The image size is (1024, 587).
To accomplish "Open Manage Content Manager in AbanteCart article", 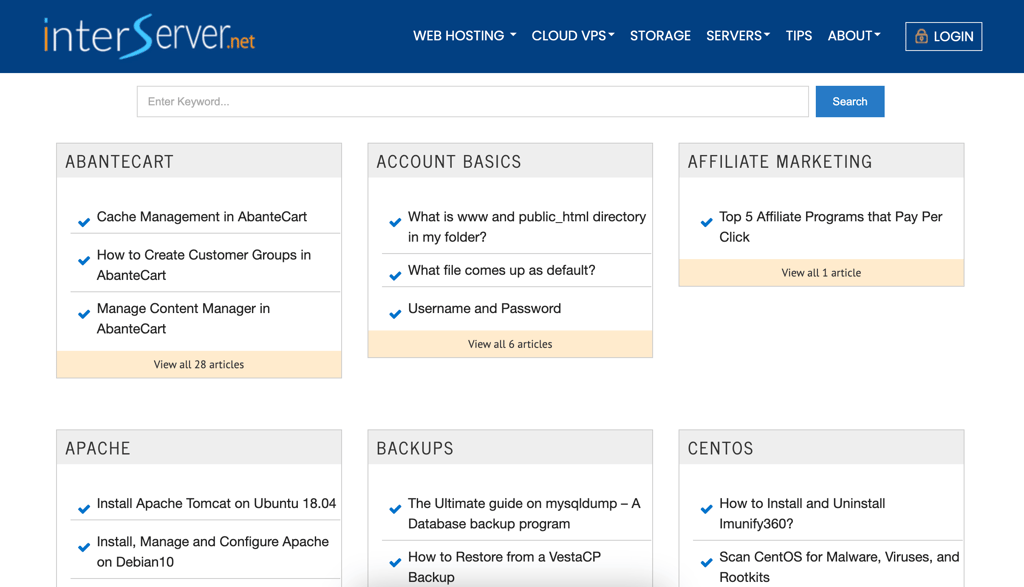I will pos(183,319).
